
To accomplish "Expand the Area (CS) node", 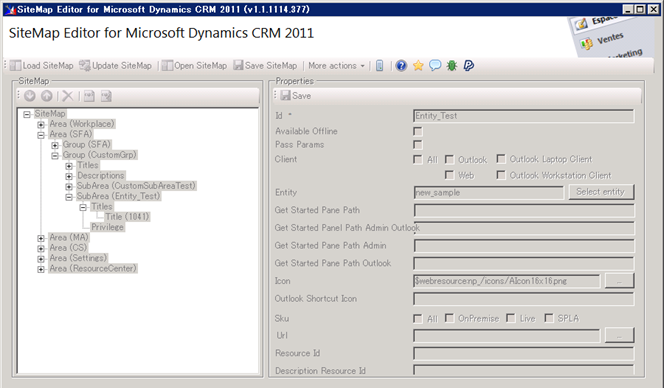I will (41, 249).
